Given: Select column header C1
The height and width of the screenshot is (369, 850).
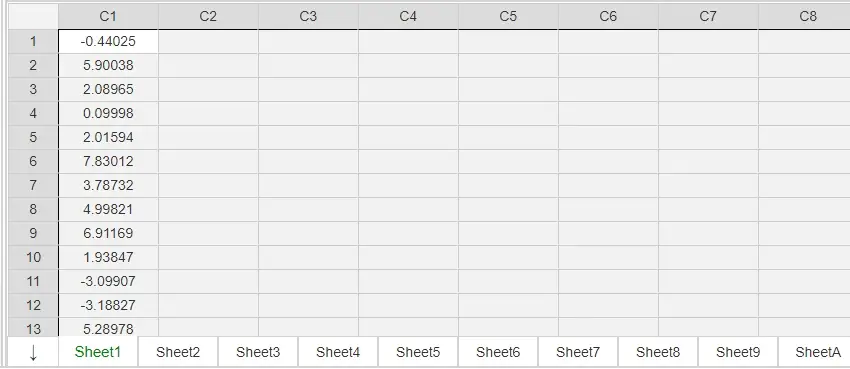Looking at the screenshot, I should [108, 17].
